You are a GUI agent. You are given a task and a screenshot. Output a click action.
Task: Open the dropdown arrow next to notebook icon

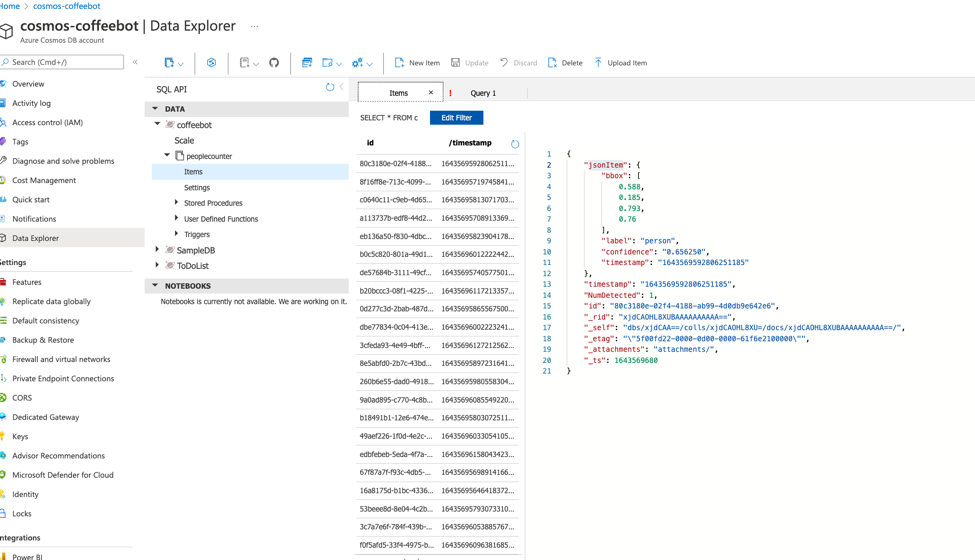(x=256, y=64)
